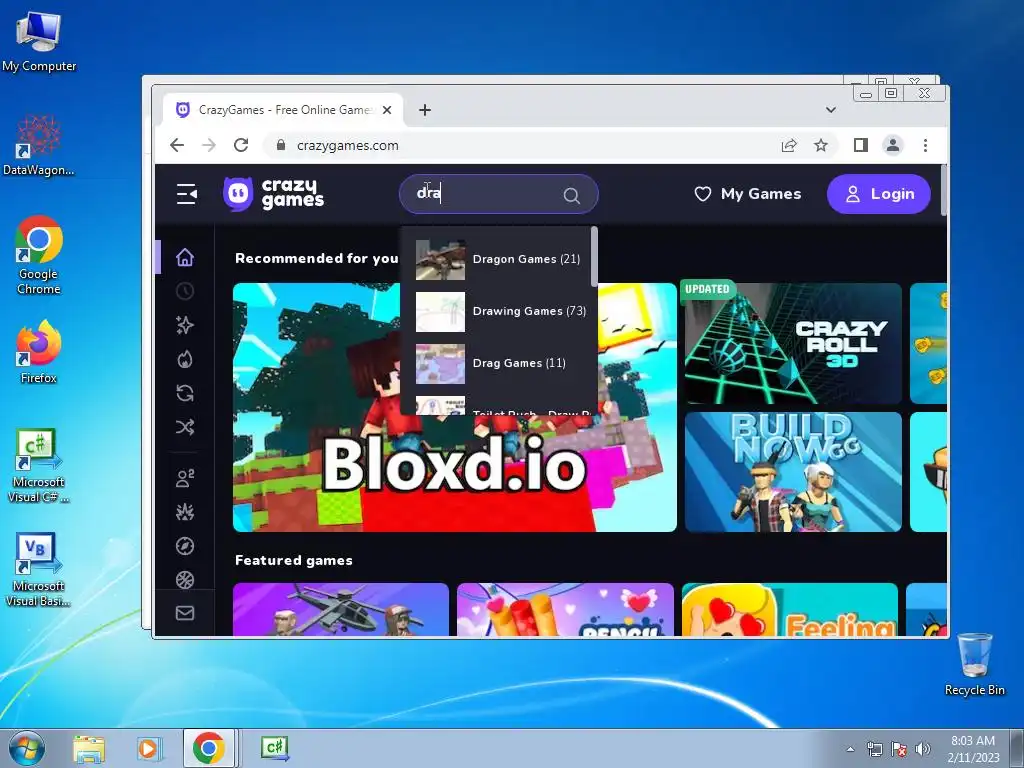
Task: Click the envelope contact icon in sidebar
Action: point(185,613)
